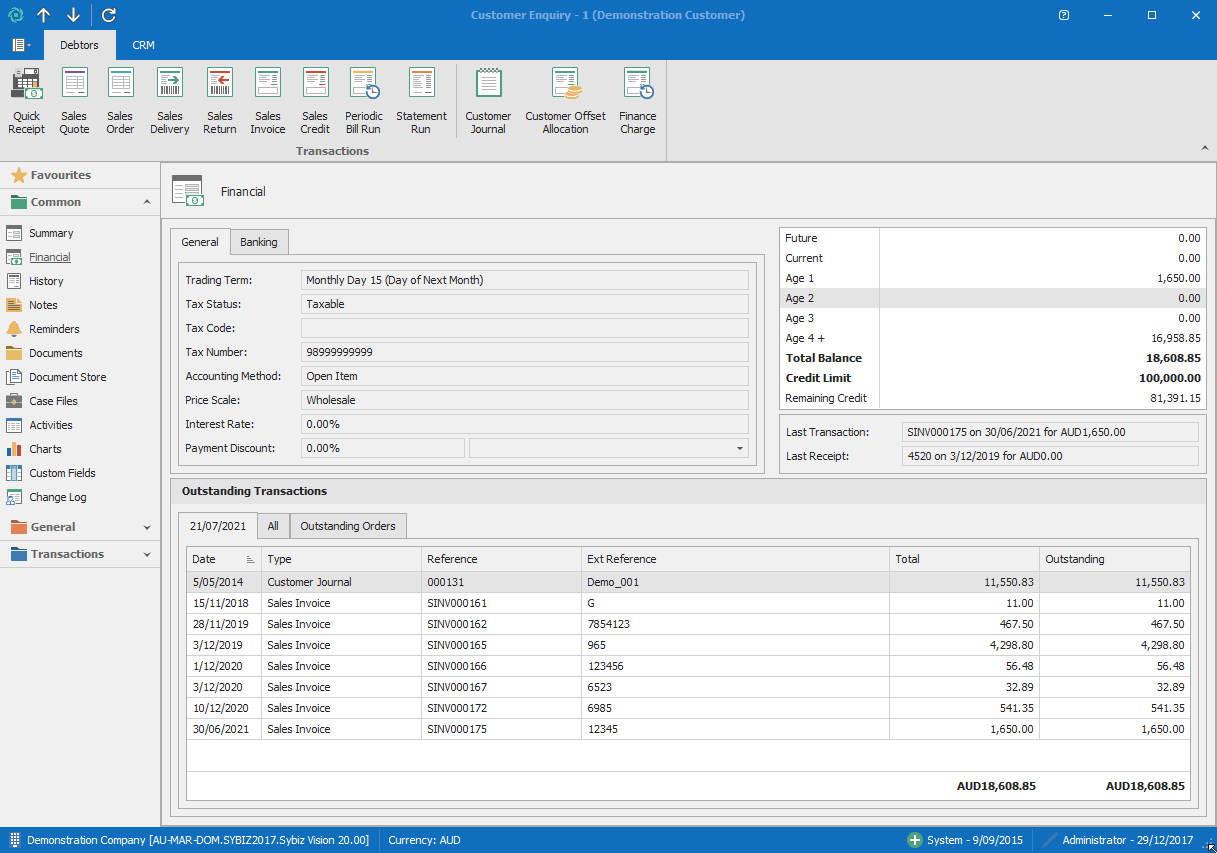Sort by the Date column header
This screenshot has width=1217, height=853.
click(x=205, y=559)
